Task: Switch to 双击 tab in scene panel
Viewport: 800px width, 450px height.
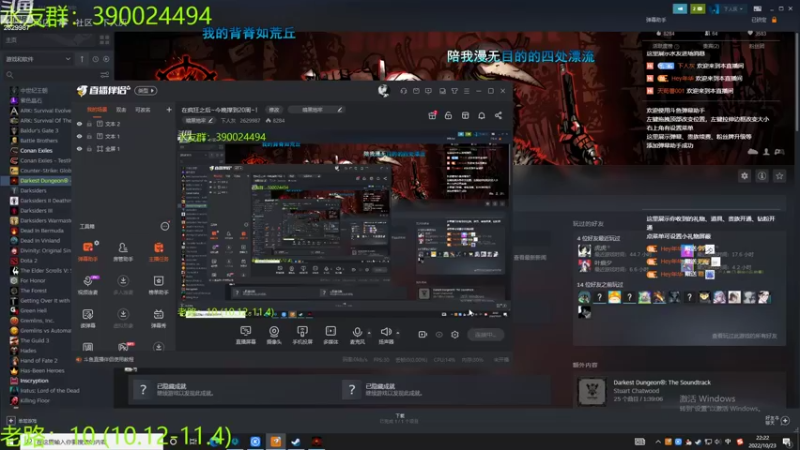Action: tap(121, 110)
